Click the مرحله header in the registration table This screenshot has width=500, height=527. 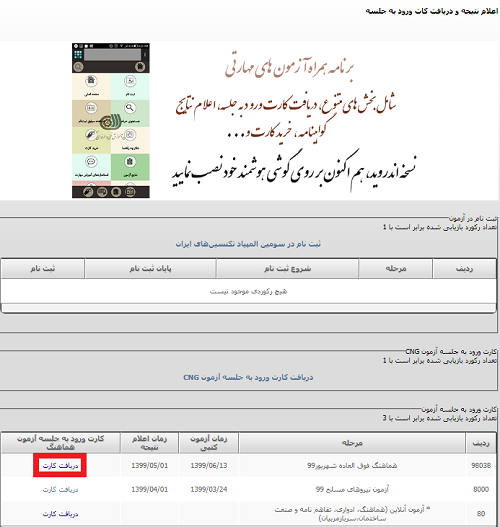tap(396, 269)
